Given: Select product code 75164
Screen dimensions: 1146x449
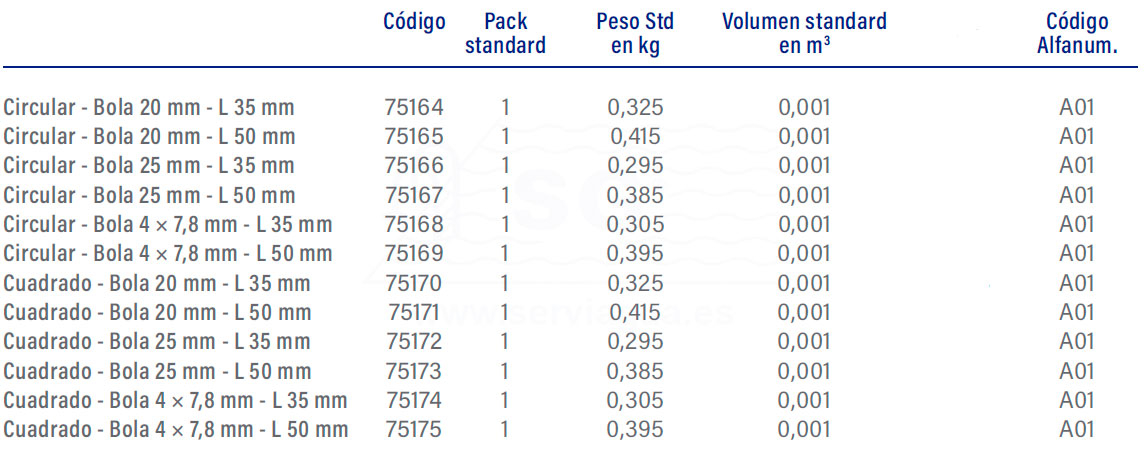Looking at the screenshot, I should [x=413, y=107].
